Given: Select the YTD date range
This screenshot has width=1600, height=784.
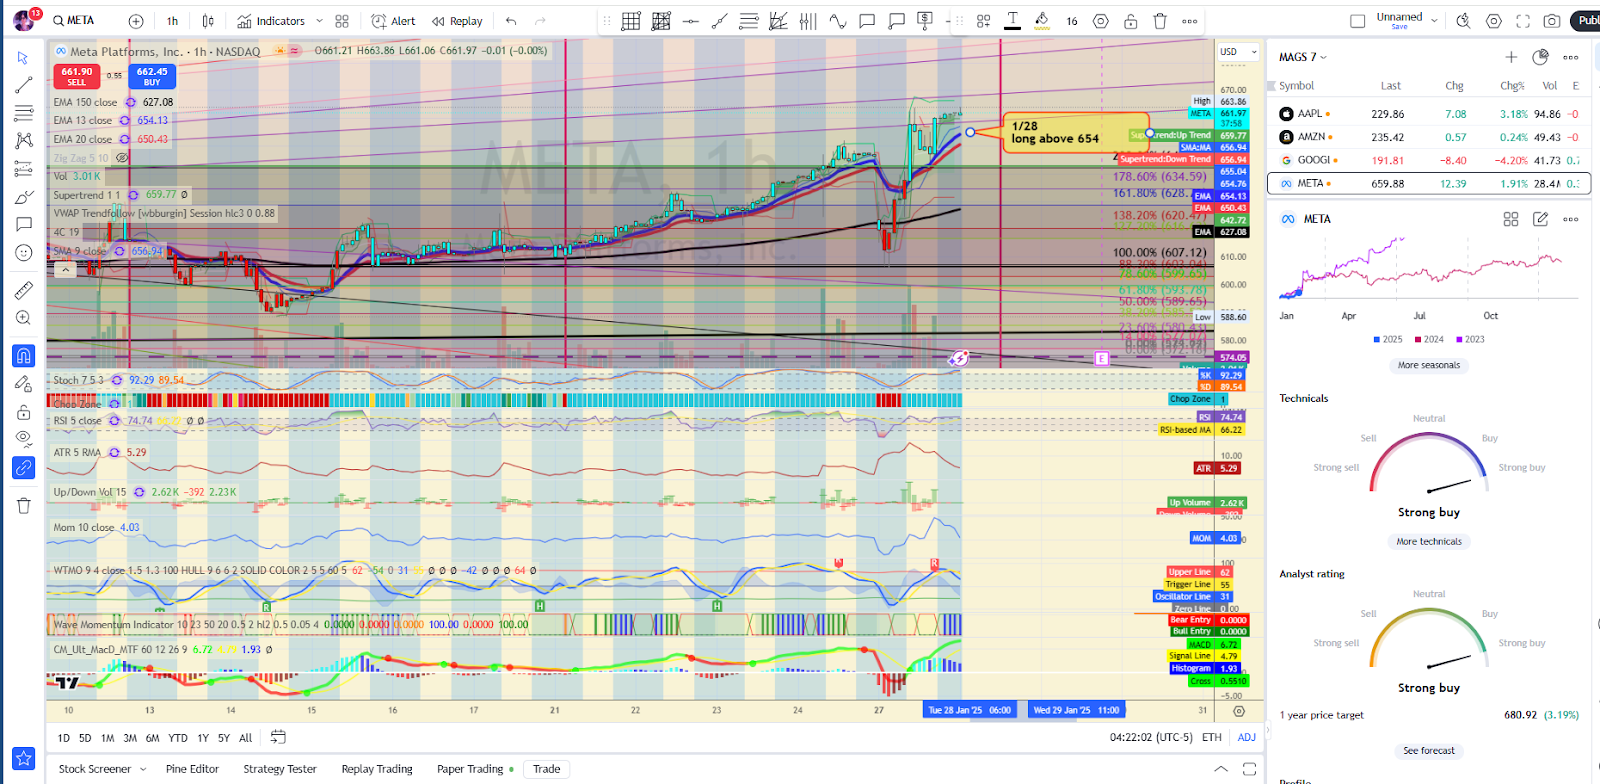Looking at the screenshot, I should [x=177, y=738].
